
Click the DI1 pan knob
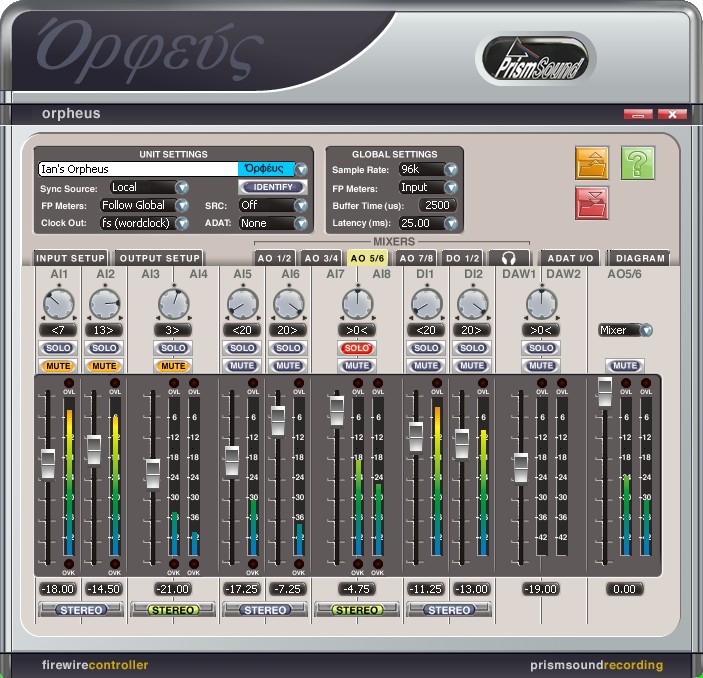point(426,304)
